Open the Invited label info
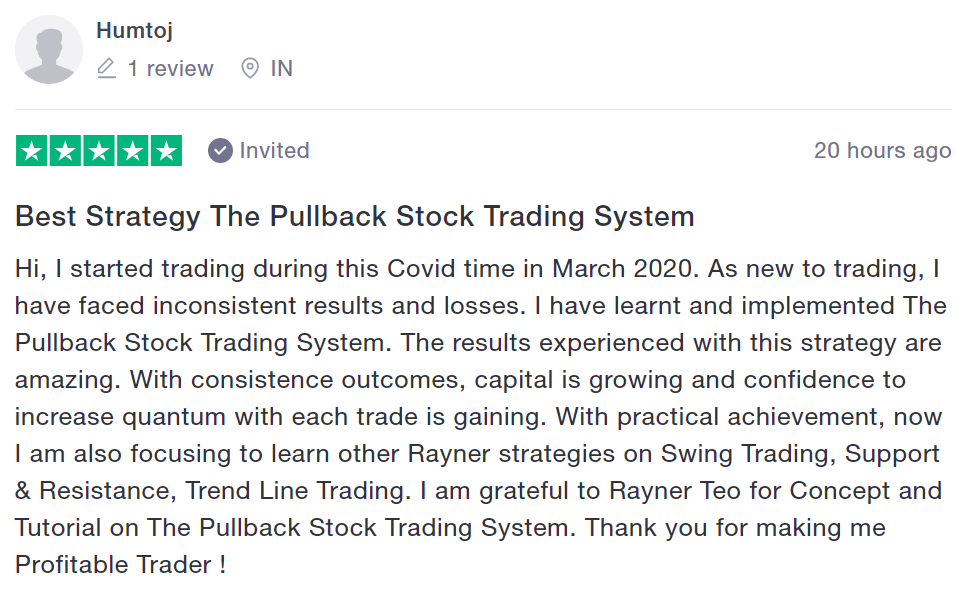977x593 pixels. pyautogui.click(x=274, y=151)
